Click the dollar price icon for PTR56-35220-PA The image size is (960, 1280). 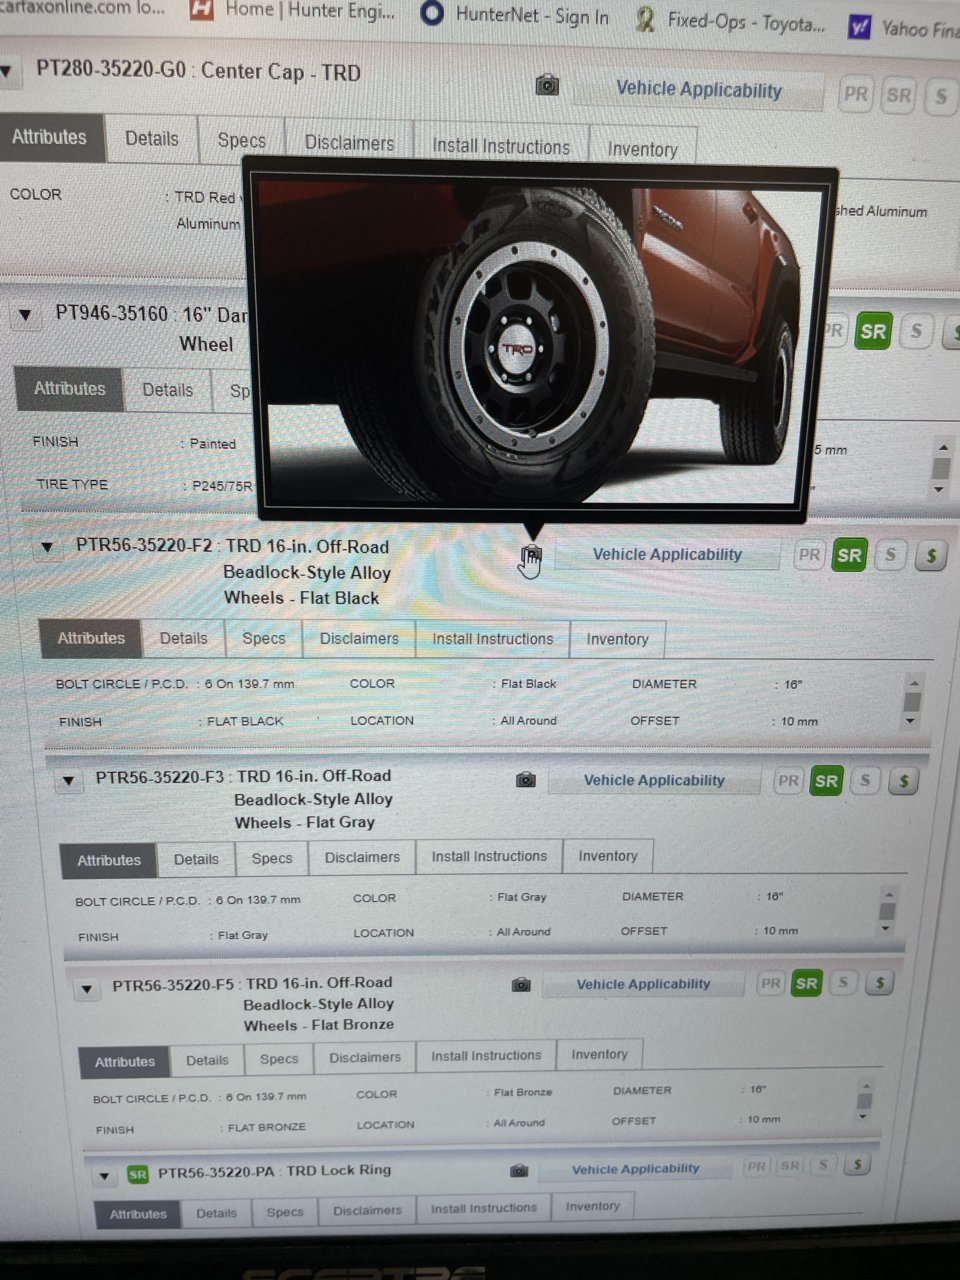(857, 1165)
